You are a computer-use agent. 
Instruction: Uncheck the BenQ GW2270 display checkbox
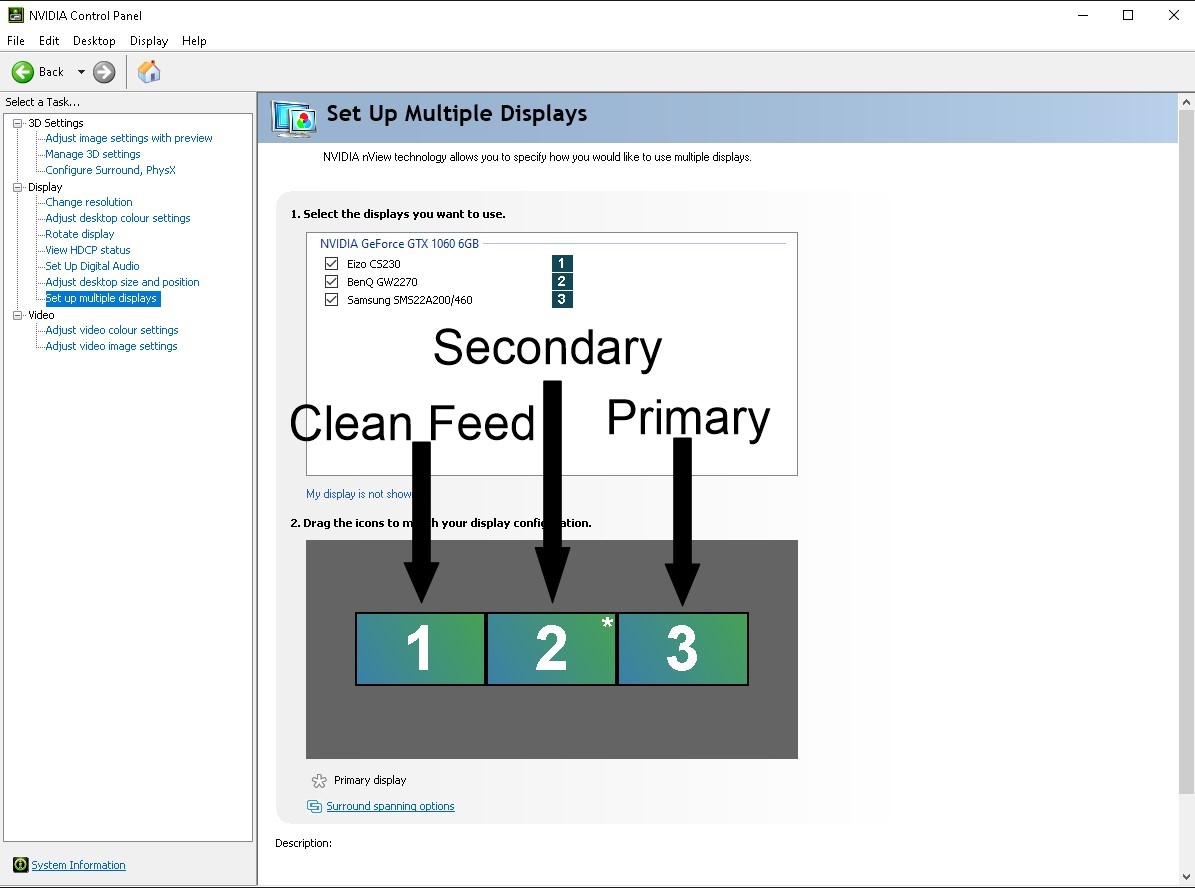pos(332,281)
